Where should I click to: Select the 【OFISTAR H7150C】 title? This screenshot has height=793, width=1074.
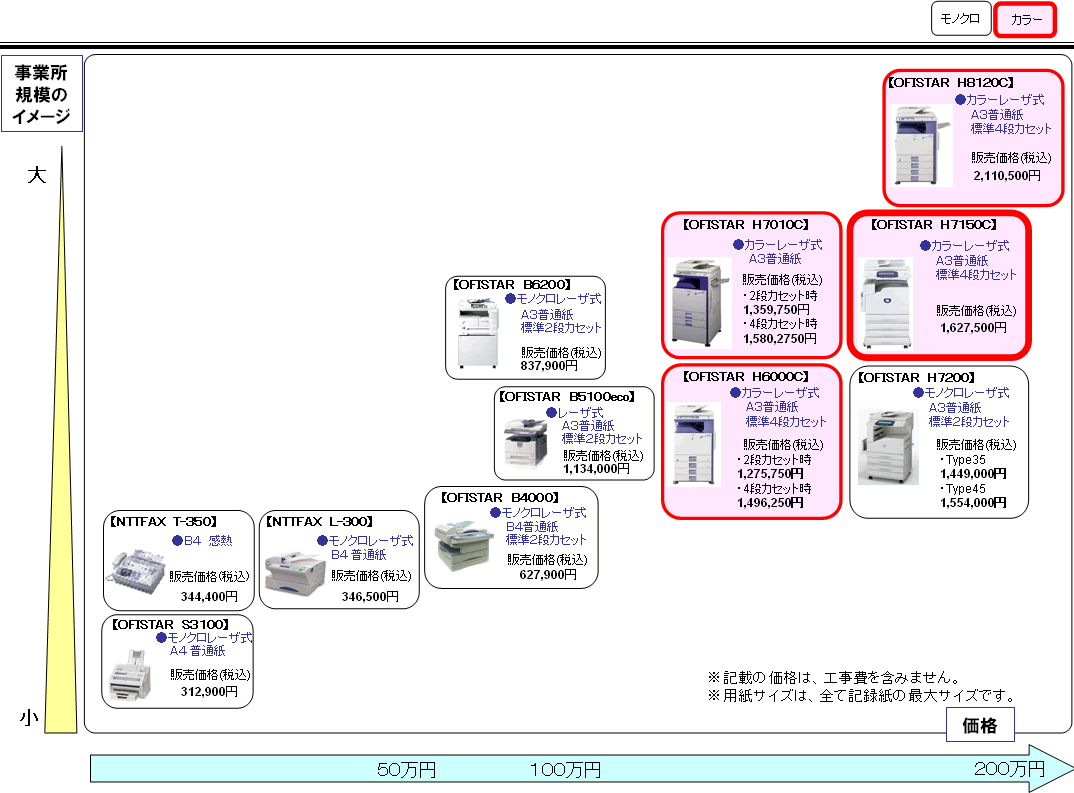coord(934,225)
